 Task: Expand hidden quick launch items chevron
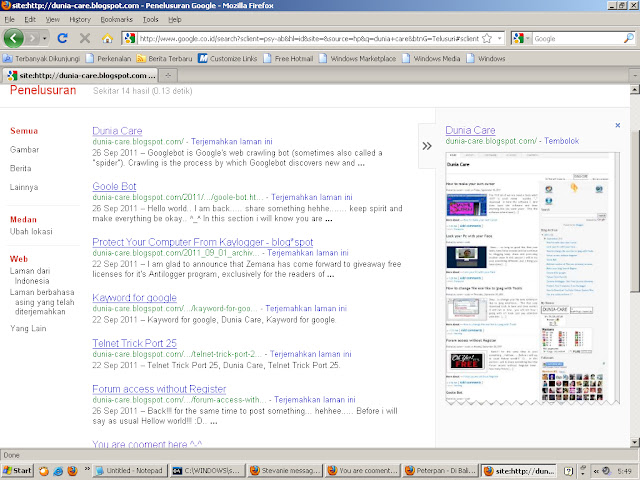click(x=87, y=469)
